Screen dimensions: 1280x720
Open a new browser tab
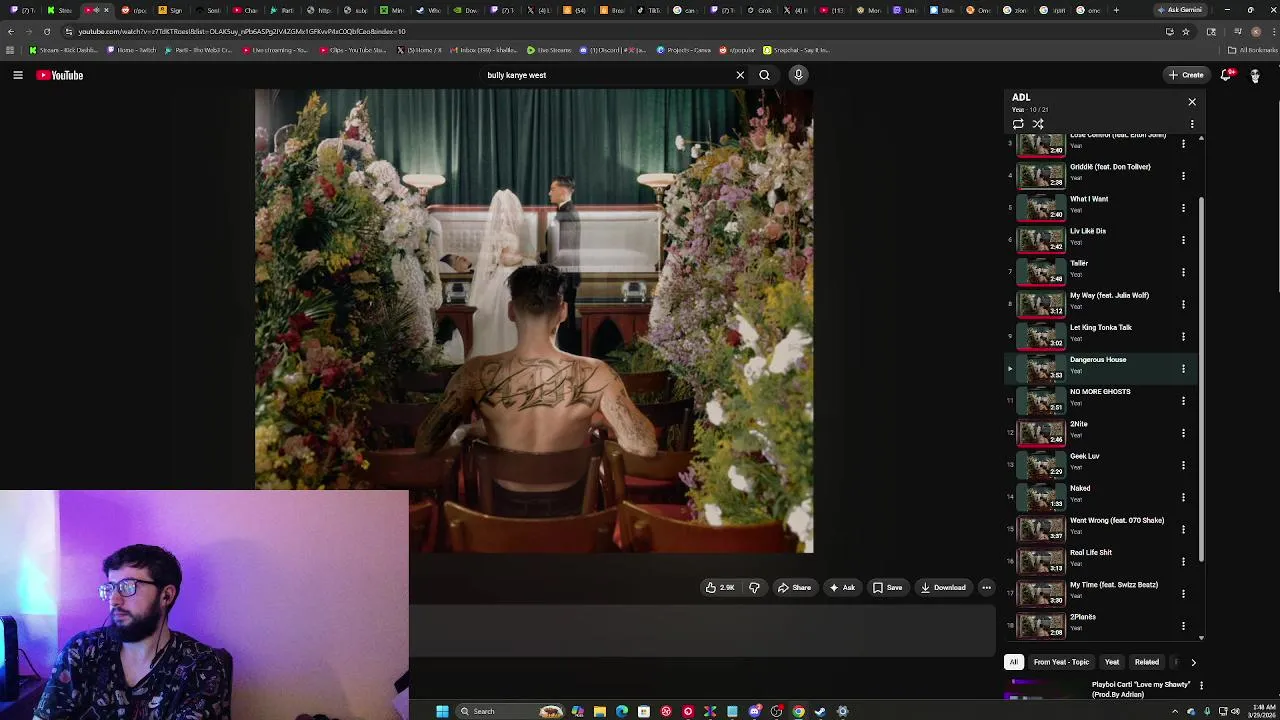click(x=1116, y=10)
